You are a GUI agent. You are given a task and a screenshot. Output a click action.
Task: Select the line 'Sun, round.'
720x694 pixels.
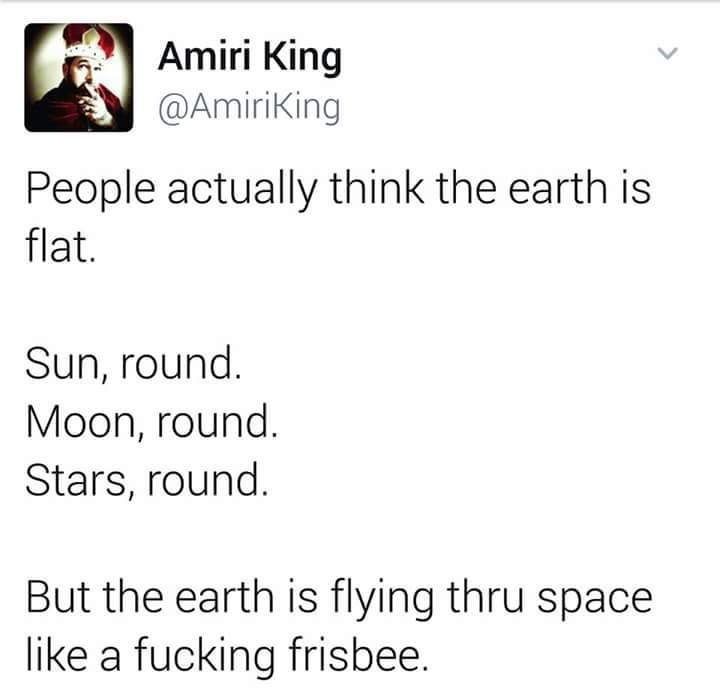[x=134, y=362]
